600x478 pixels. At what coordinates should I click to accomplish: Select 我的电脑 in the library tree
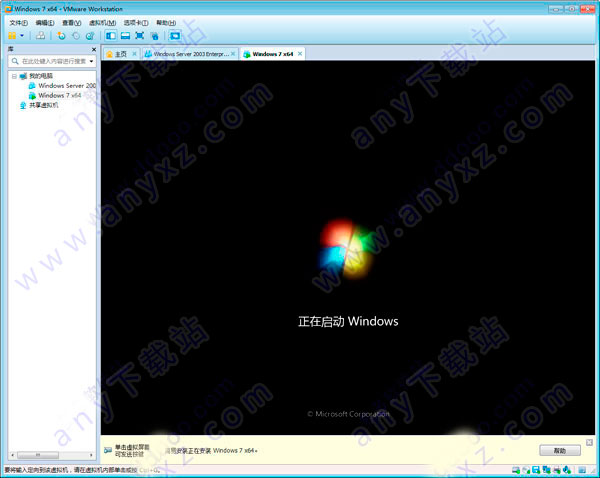click(41, 76)
